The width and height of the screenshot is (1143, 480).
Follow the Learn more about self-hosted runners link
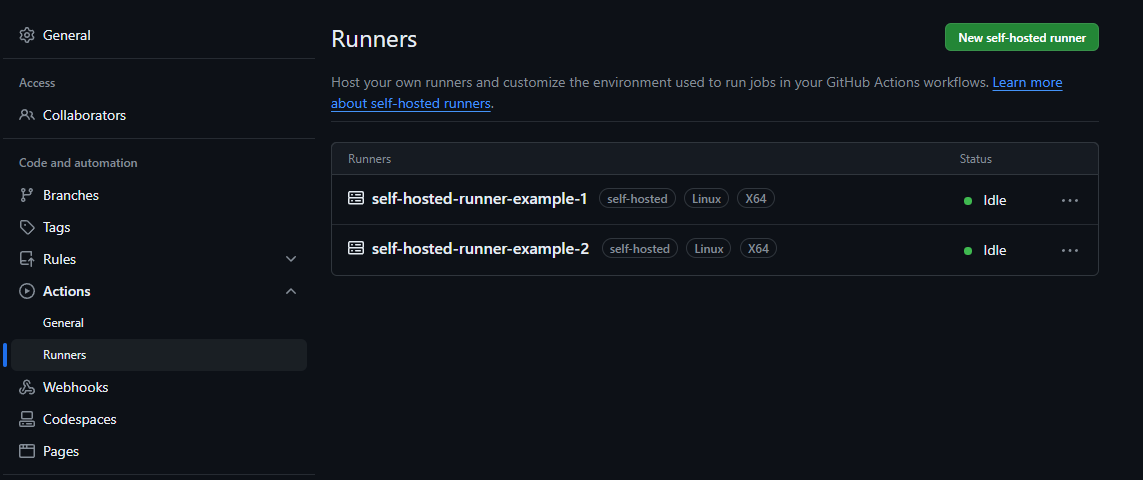(x=1027, y=83)
